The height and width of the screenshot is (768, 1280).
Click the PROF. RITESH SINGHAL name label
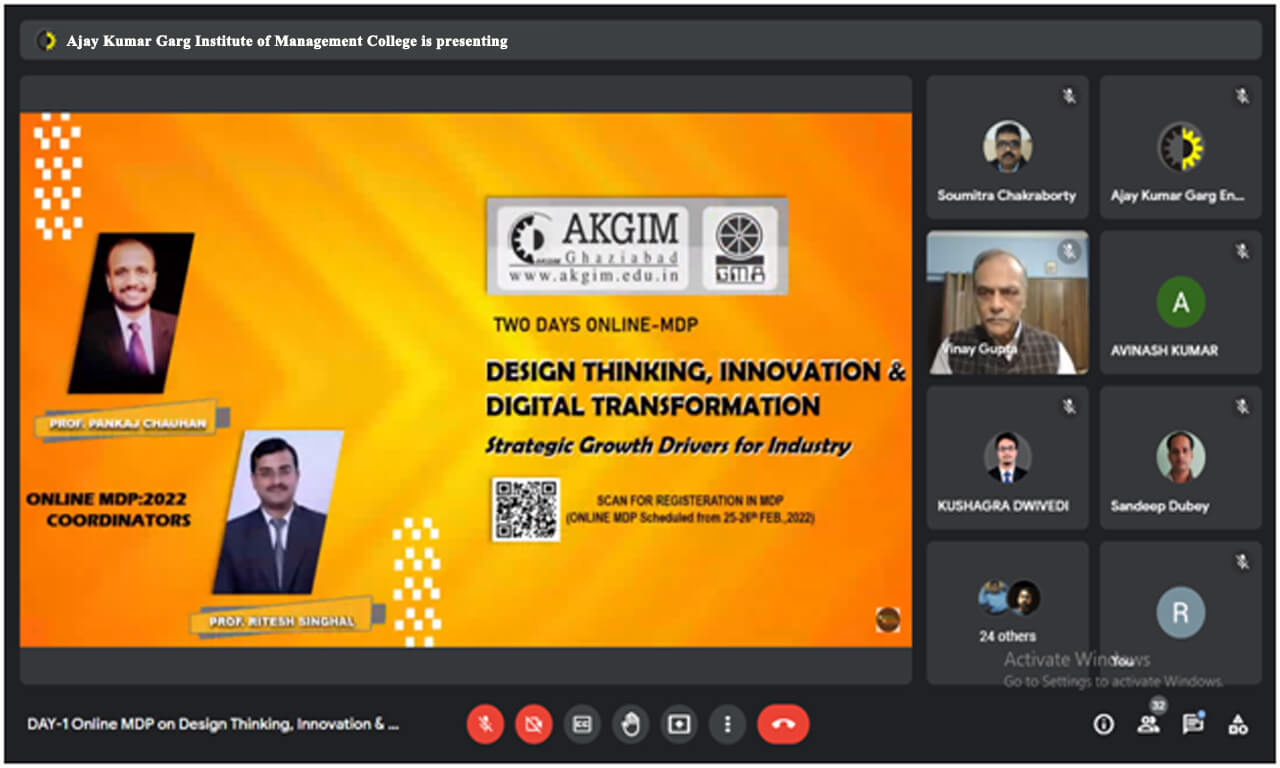pos(281,621)
